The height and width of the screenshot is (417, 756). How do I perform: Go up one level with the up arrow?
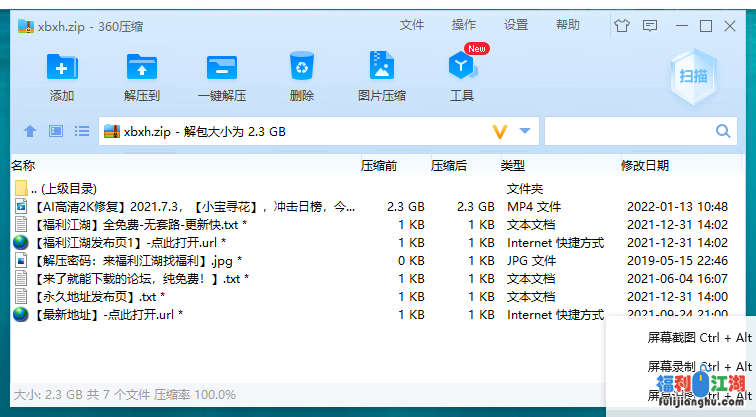pyautogui.click(x=30, y=131)
